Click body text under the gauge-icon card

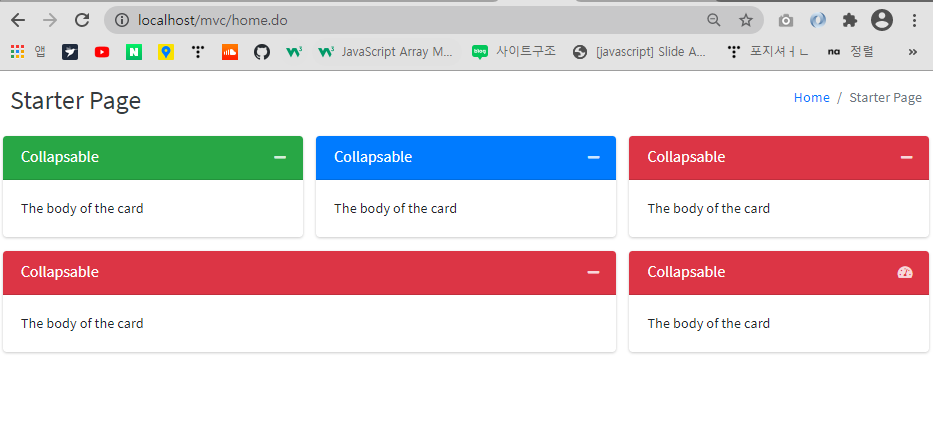[x=709, y=323]
